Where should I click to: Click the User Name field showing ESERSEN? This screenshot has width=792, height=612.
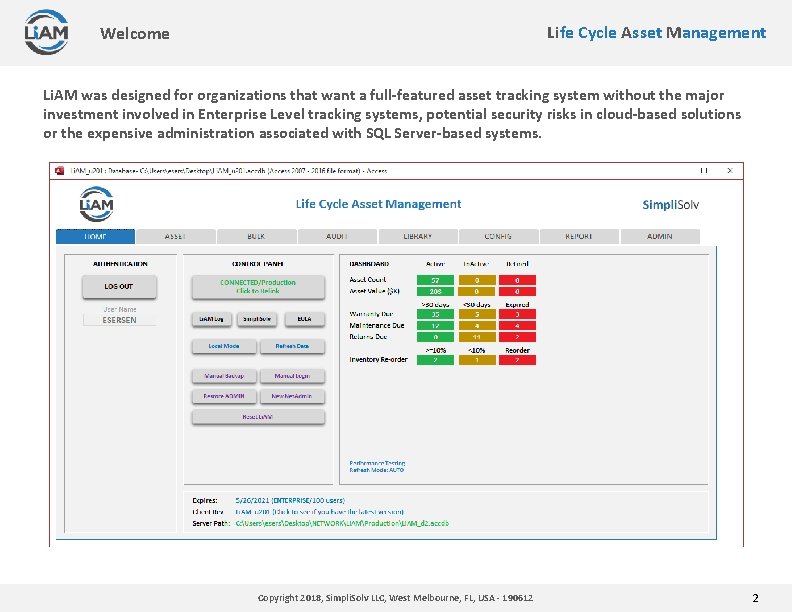(120, 320)
